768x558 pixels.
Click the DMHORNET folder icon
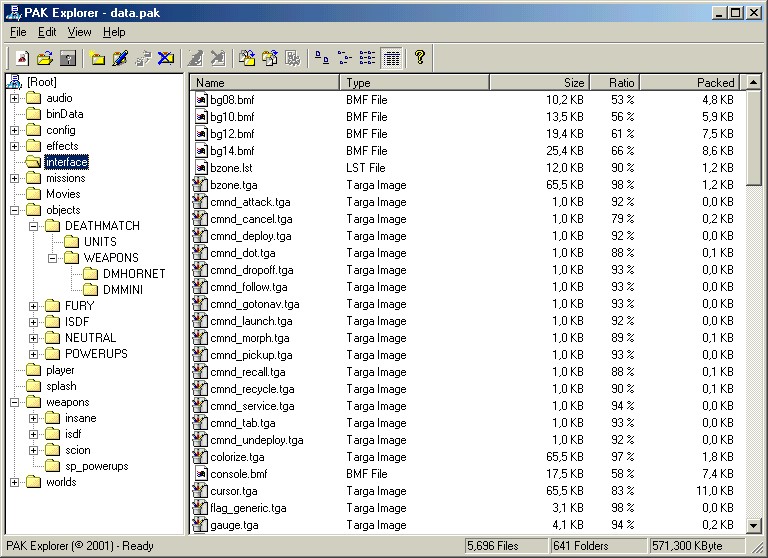tap(91, 273)
